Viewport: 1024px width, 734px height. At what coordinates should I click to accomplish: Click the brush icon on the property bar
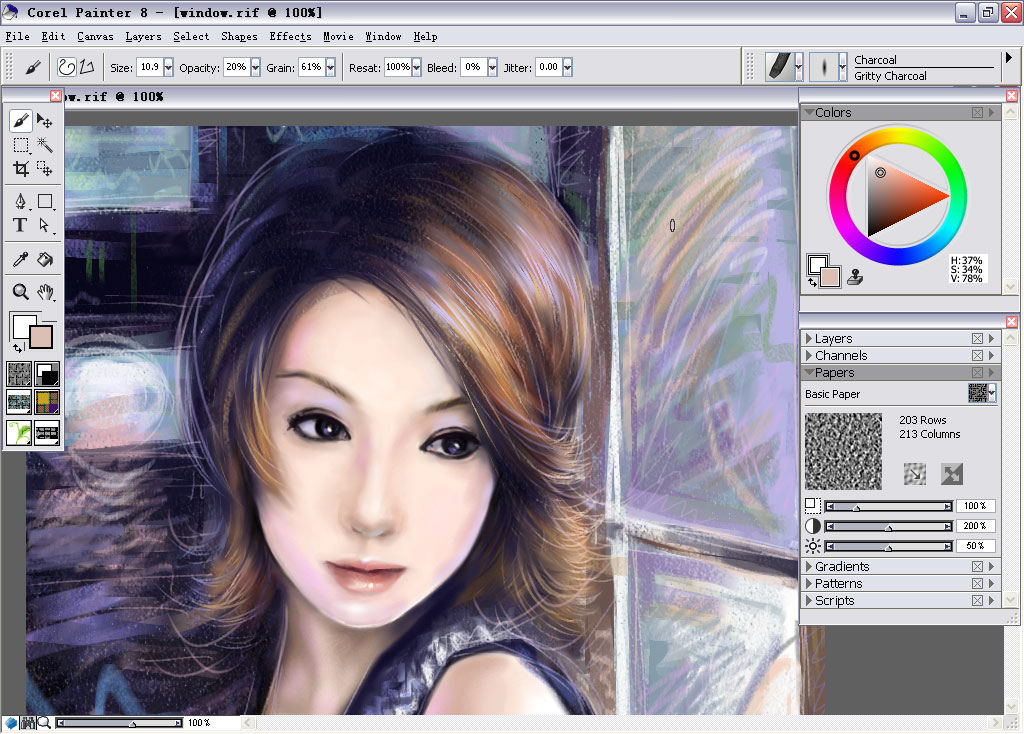pos(33,67)
